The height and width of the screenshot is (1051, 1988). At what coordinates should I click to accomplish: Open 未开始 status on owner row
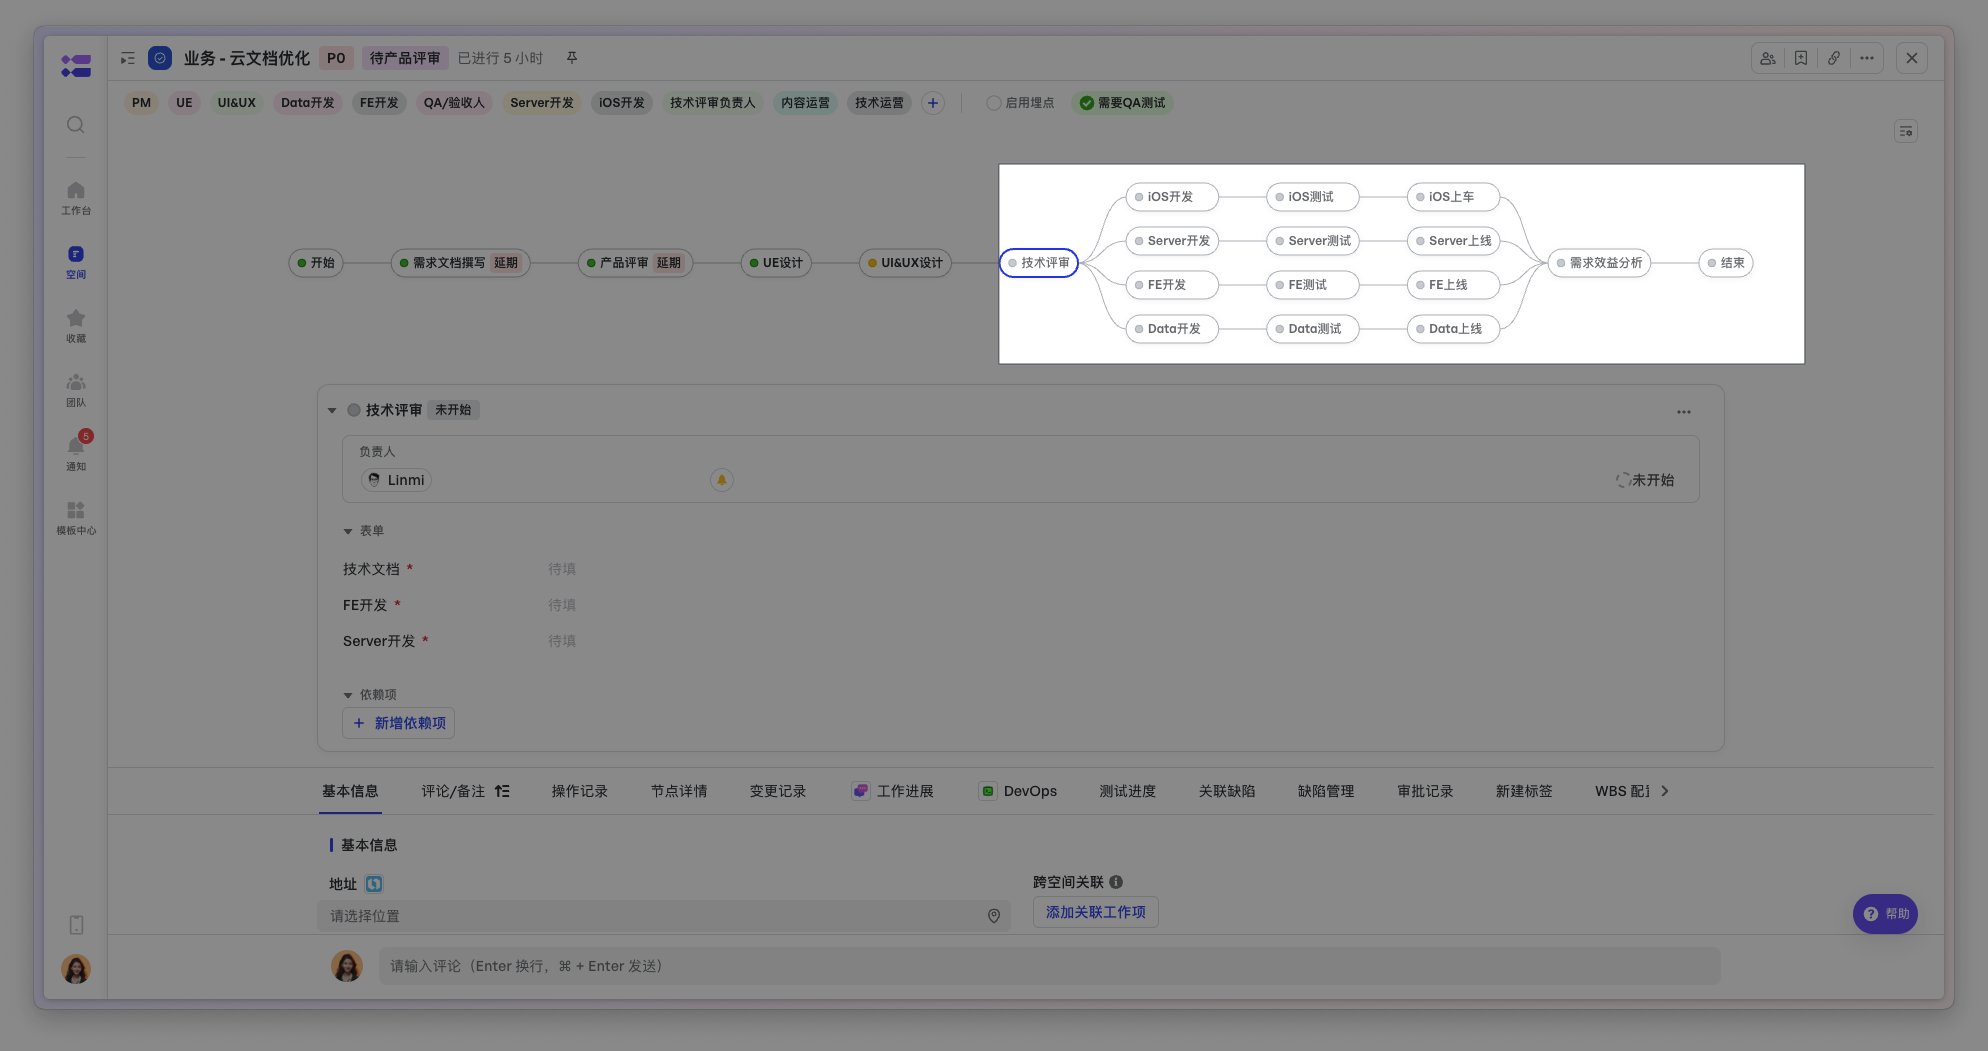[x=1645, y=480]
